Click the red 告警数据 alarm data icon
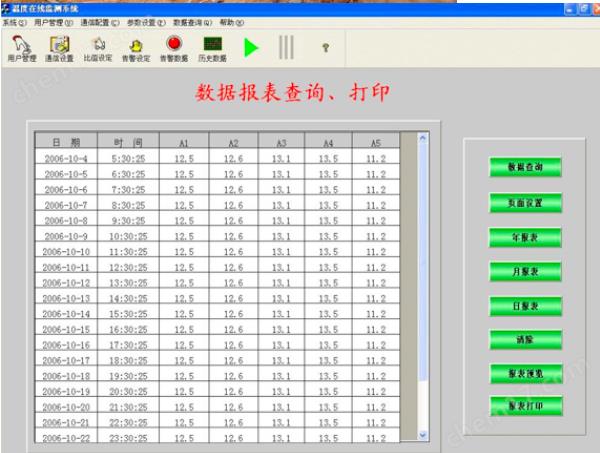The width and height of the screenshot is (600, 453). 174,46
